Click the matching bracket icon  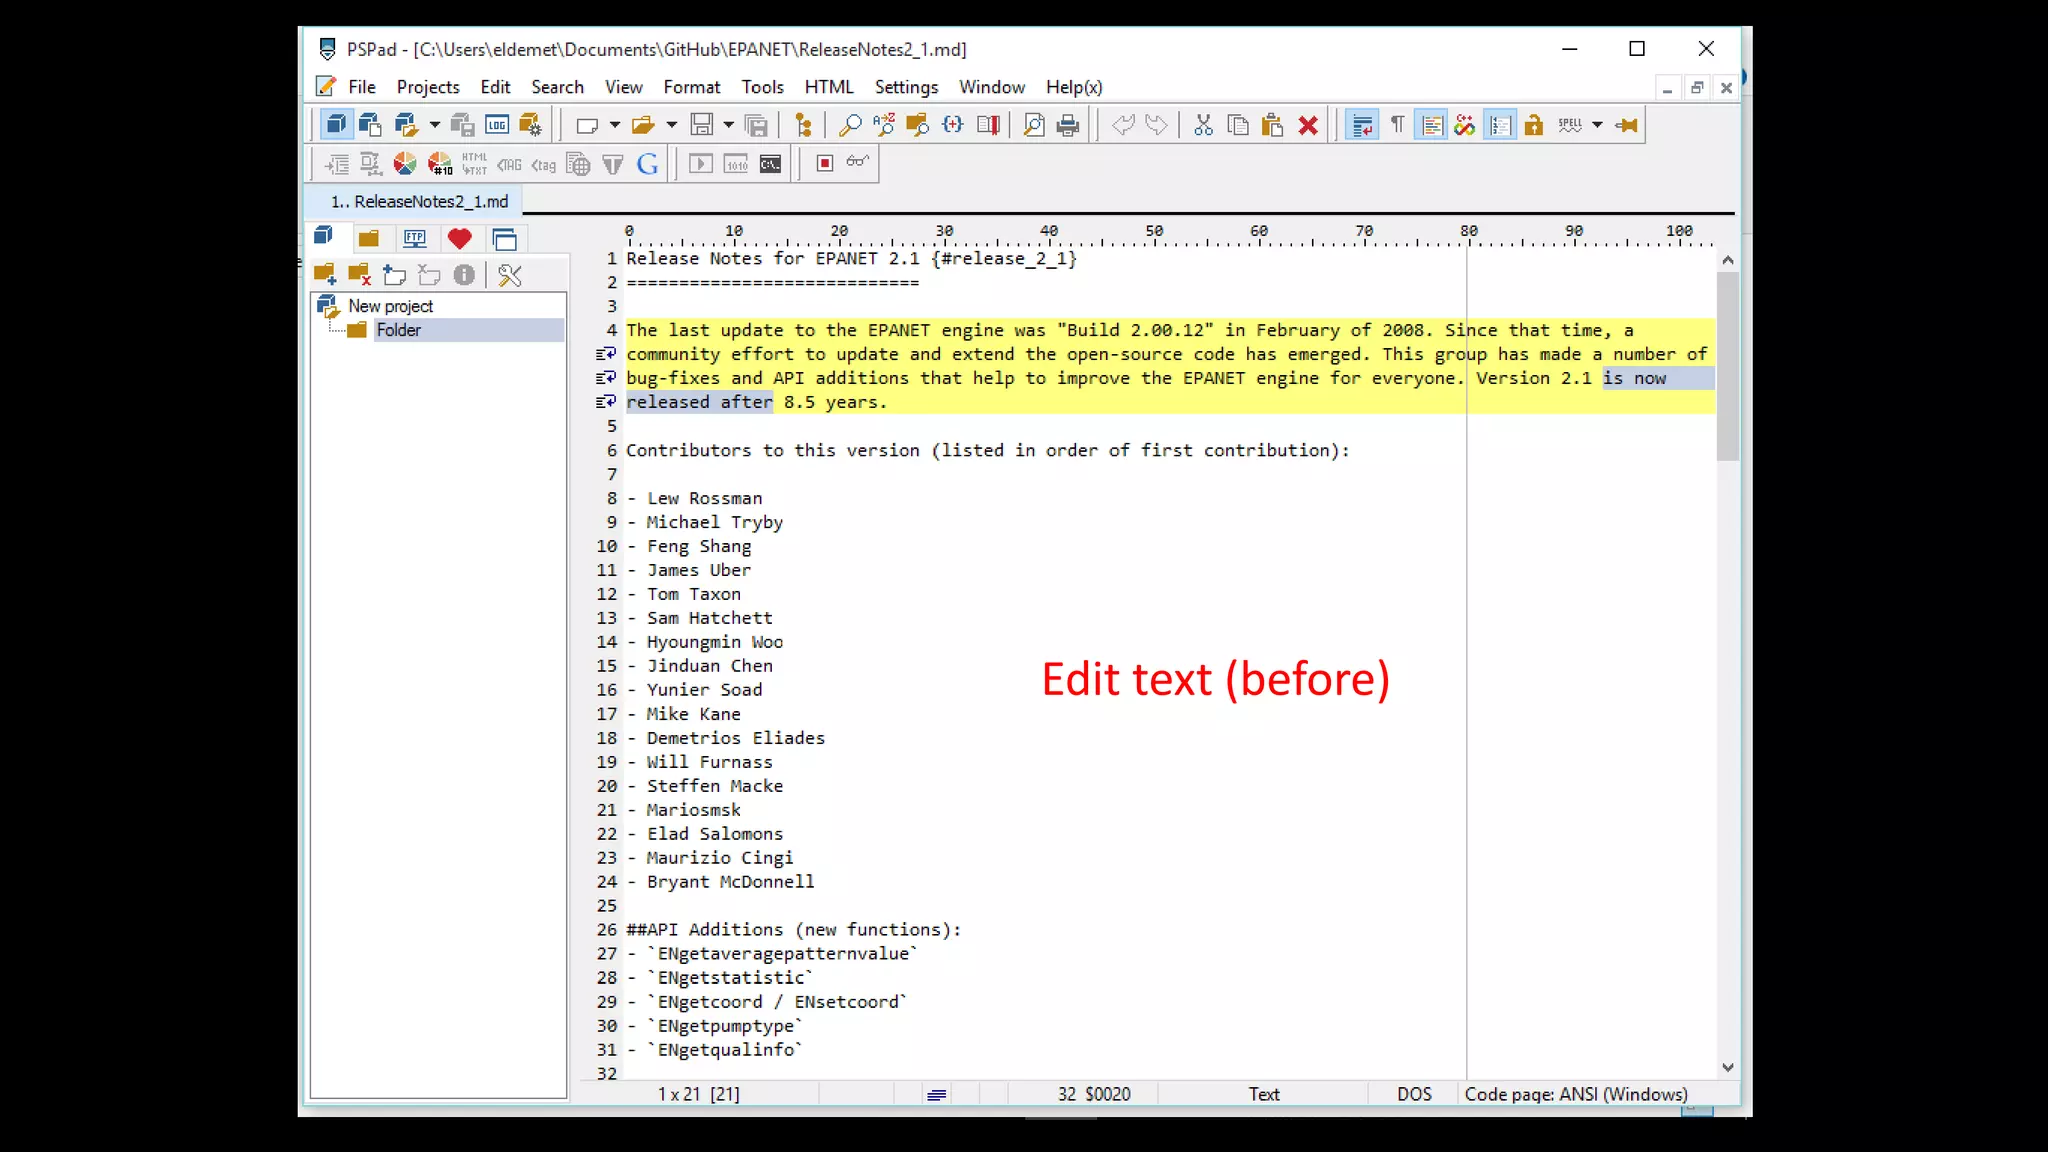point(952,125)
